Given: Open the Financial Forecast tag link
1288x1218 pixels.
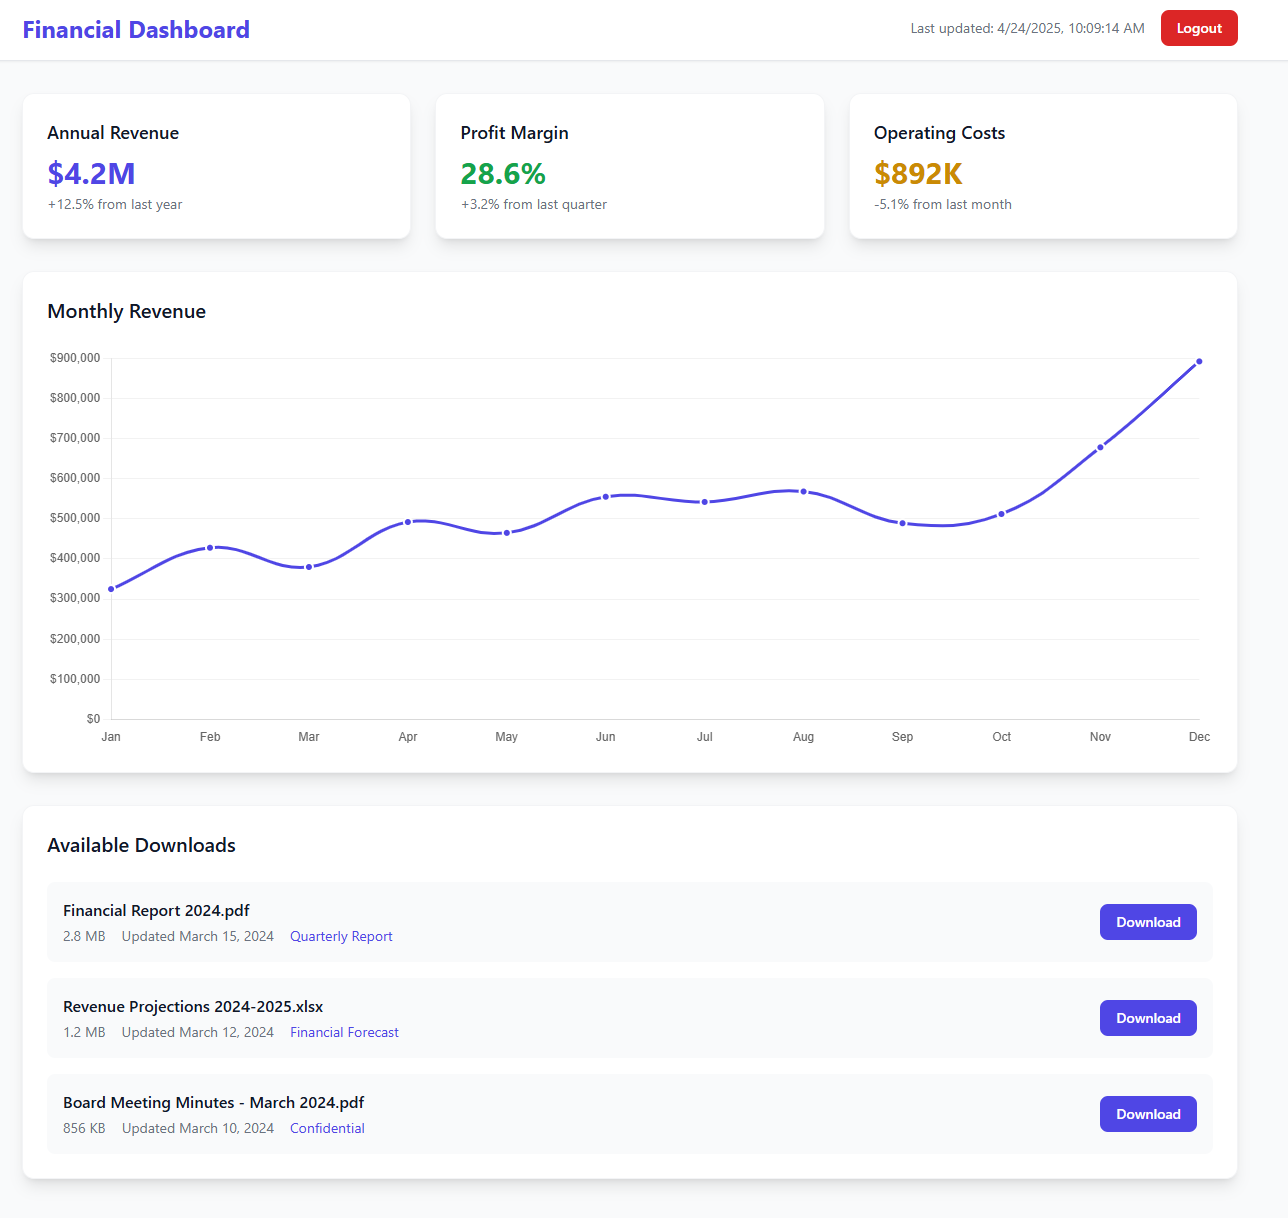Looking at the screenshot, I should point(344,1032).
